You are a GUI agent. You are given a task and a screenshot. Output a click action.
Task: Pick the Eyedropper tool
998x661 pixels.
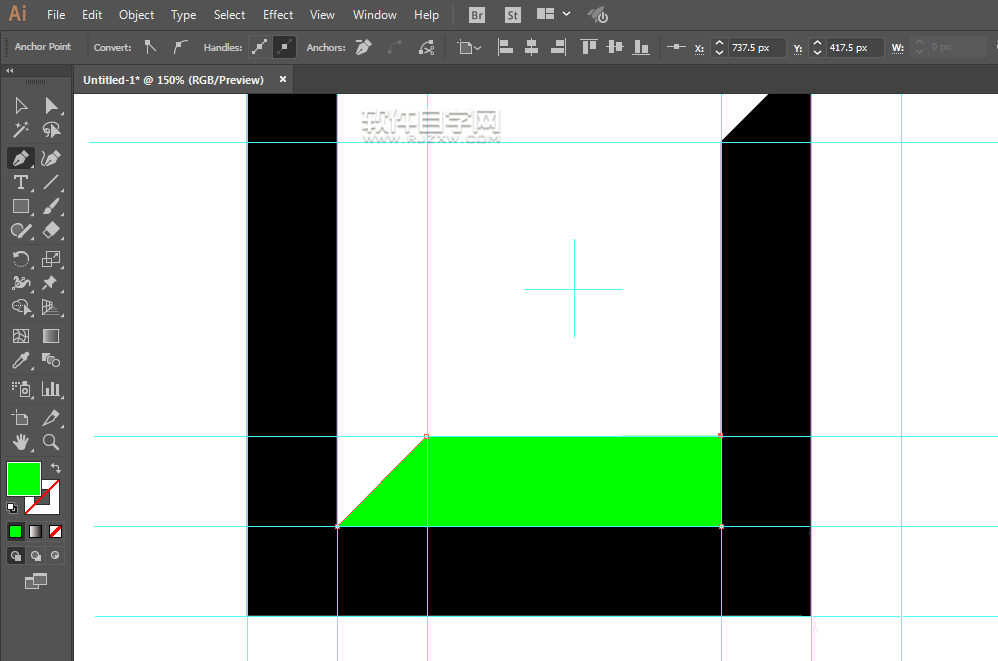tap(20, 361)
